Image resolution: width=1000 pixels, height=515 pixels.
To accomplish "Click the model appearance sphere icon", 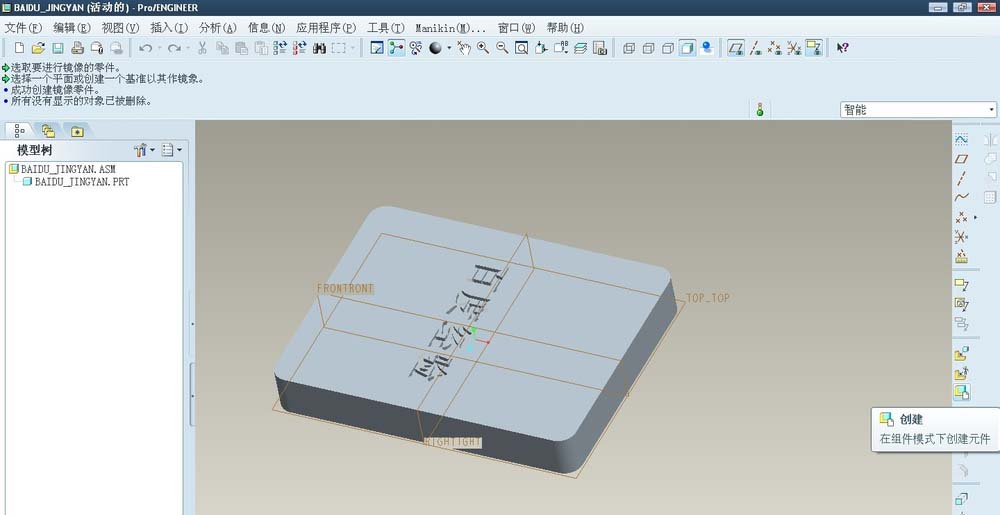I will [x=436, y=48].
